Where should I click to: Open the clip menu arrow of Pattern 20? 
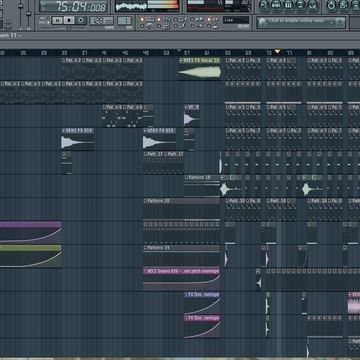tap(146, 201)
